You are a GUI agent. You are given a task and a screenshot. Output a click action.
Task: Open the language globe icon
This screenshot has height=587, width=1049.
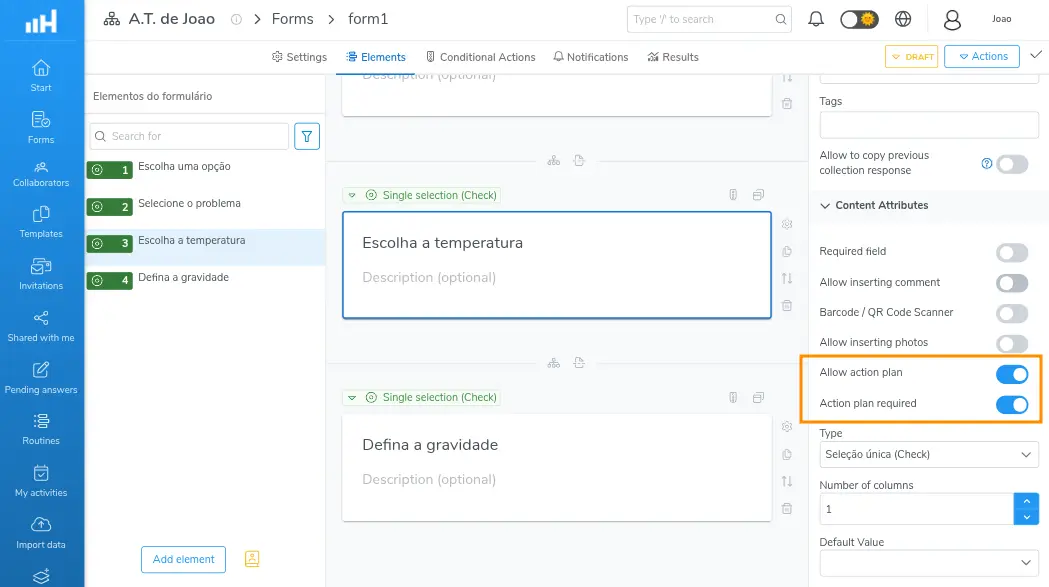point(903,19)
